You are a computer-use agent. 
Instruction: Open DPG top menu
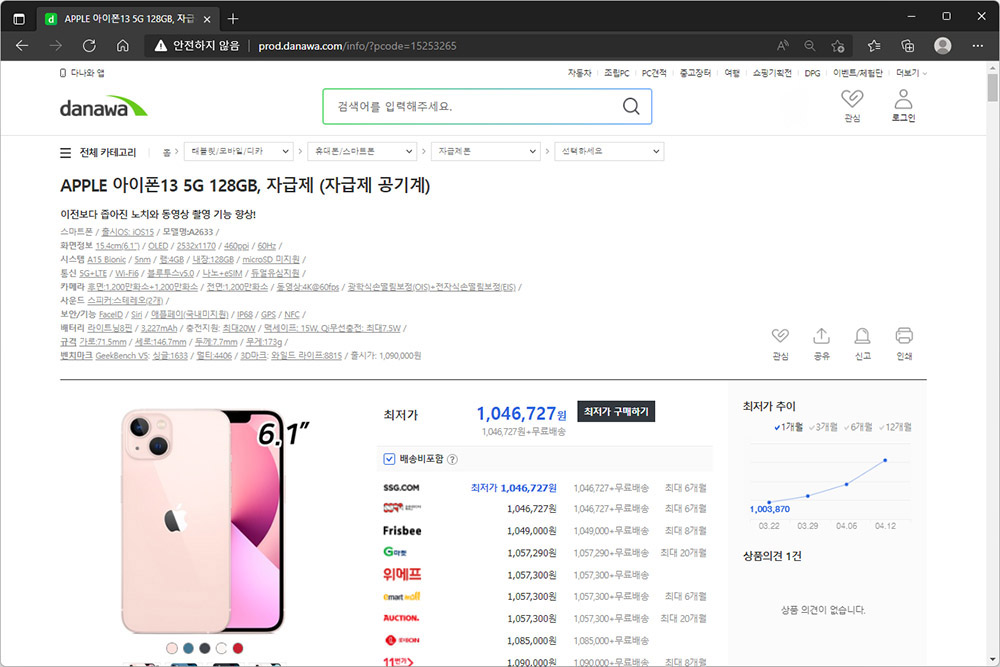tap(812, 73)
